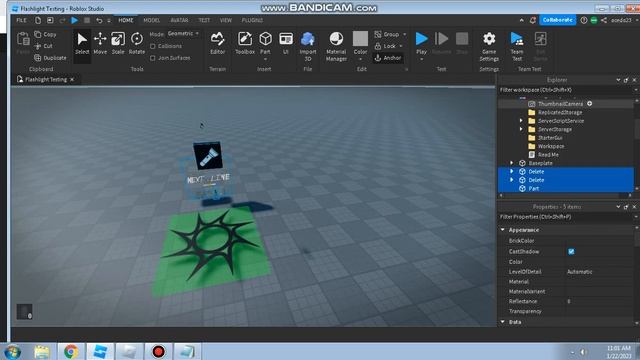Activate the Move tool
Image resolution: width=640 pixels, height=360 pixels.
[100, 43]
